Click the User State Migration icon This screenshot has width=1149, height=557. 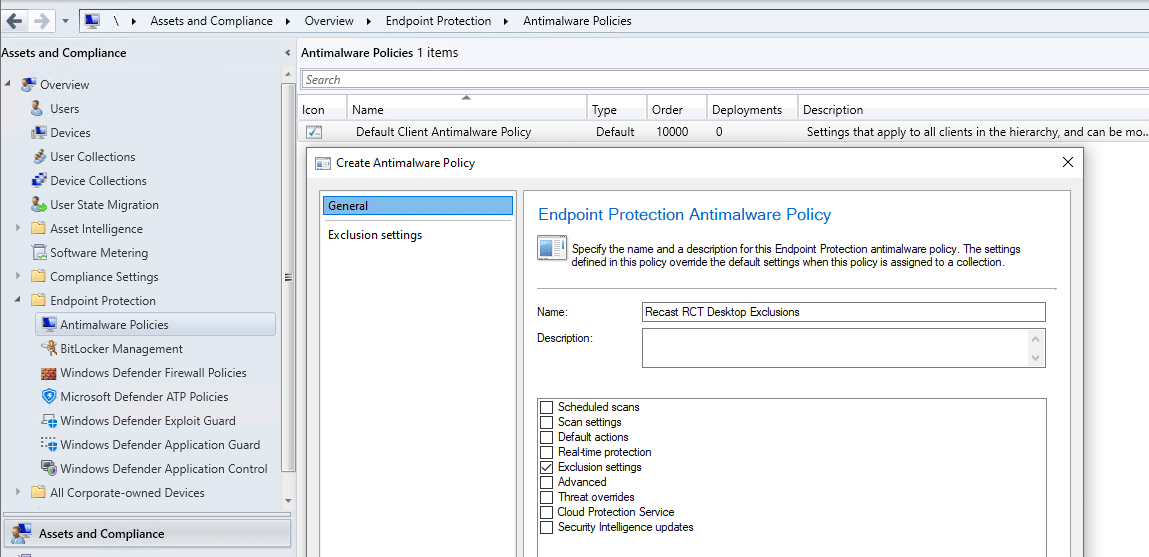[39, 205]
